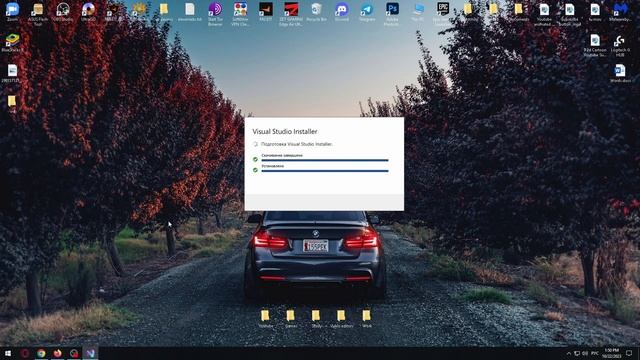Open the Epic Games Launcher shortcut
This screenshot has width=640, height=360.
[443, 13]
